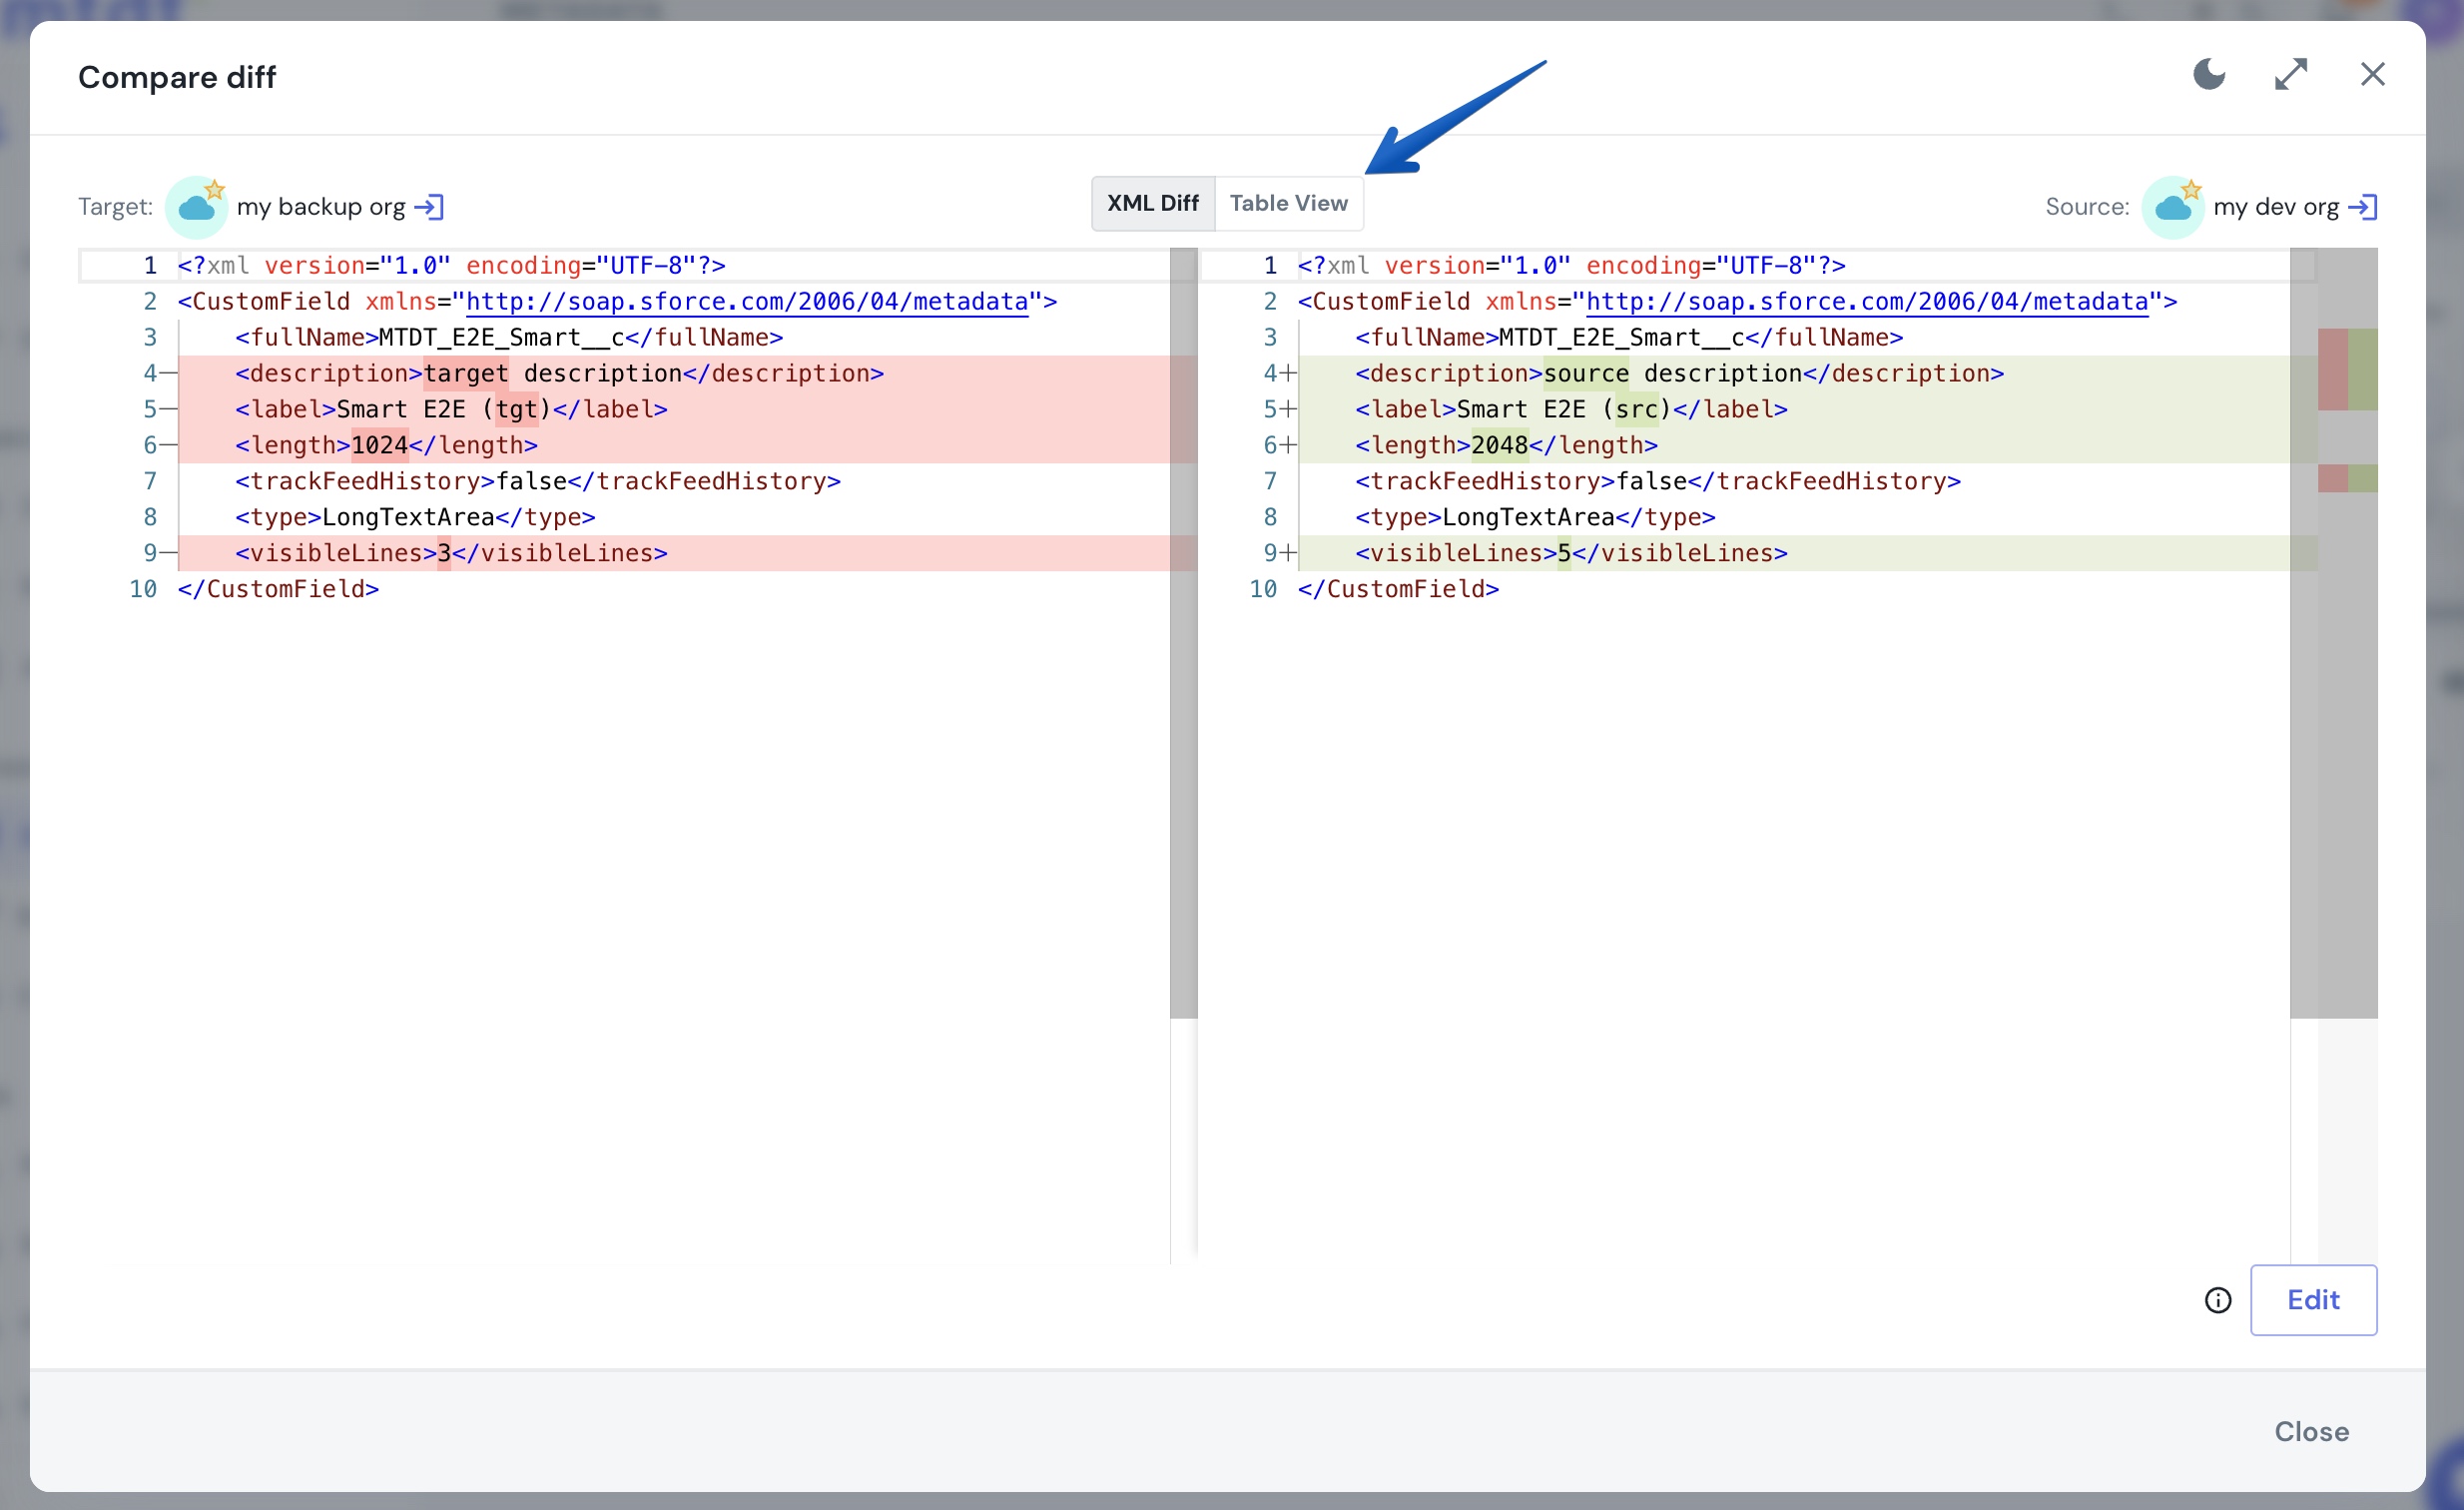This screenshot has height=1510, width=2464.
Task: Click the target org cloud avatar
Action: [196, 207]
